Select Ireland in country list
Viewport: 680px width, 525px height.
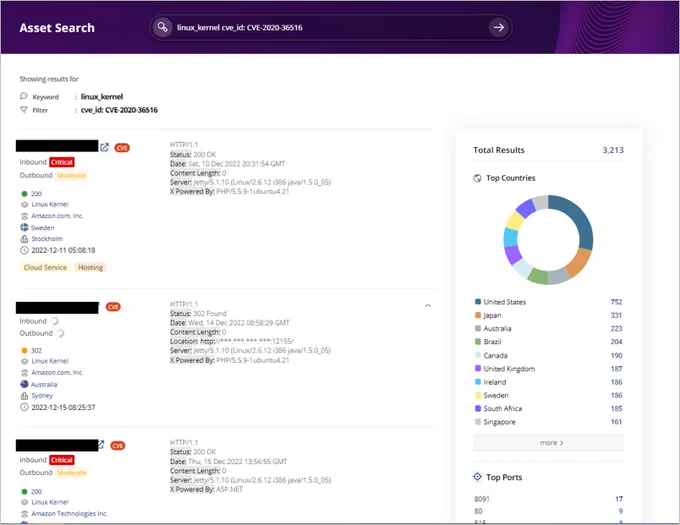pos(495,382)
